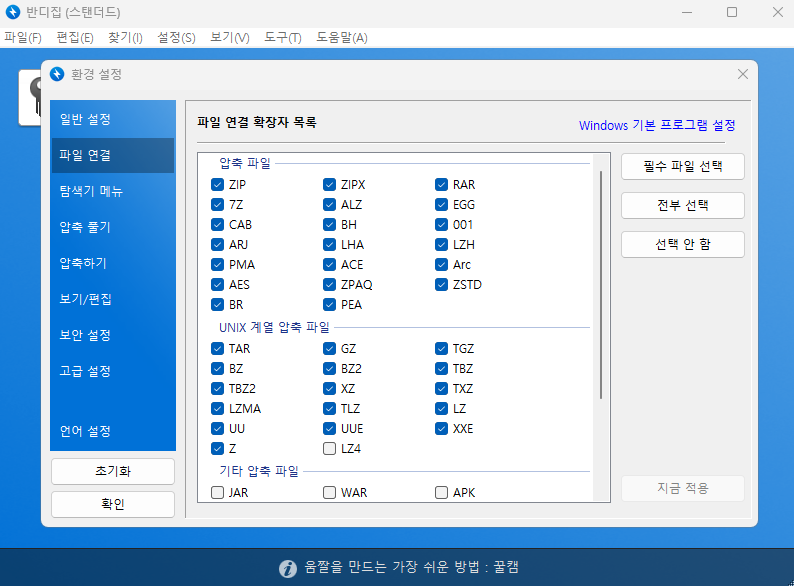This screenshot has height=586, width=794.
Task: Open 압축 풀기 settings page
Action: 113,227
